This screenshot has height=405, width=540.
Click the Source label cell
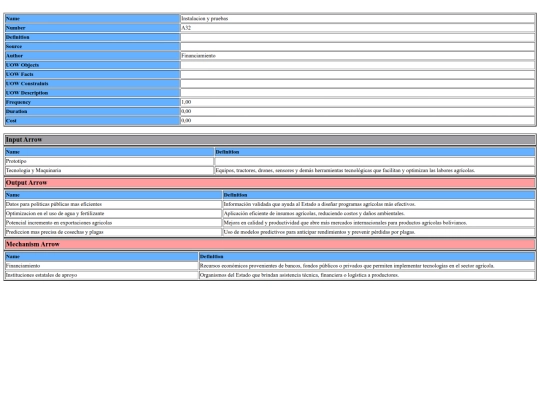tap(92, 46)
